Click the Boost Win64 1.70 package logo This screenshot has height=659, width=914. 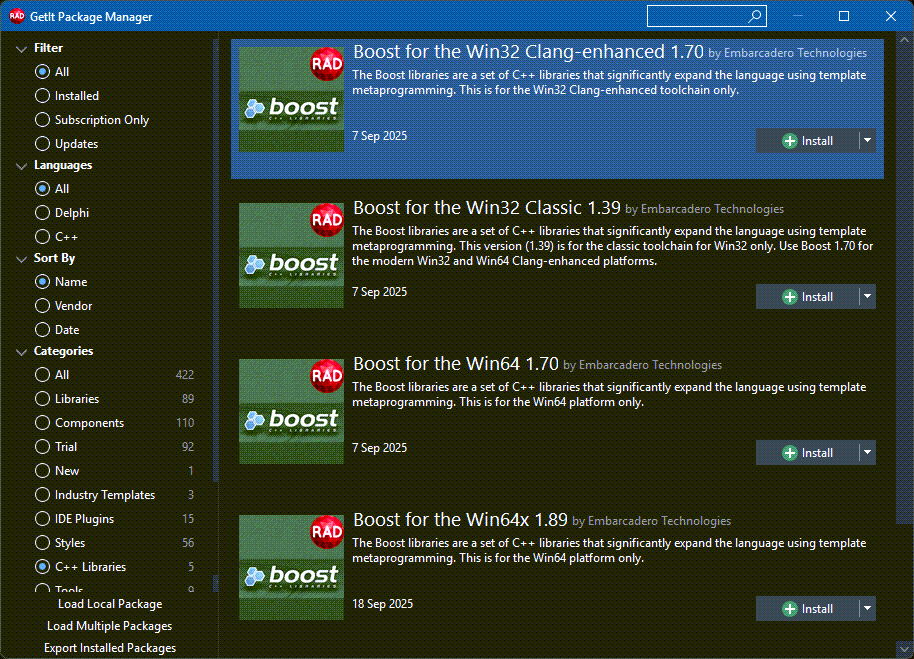292,411
